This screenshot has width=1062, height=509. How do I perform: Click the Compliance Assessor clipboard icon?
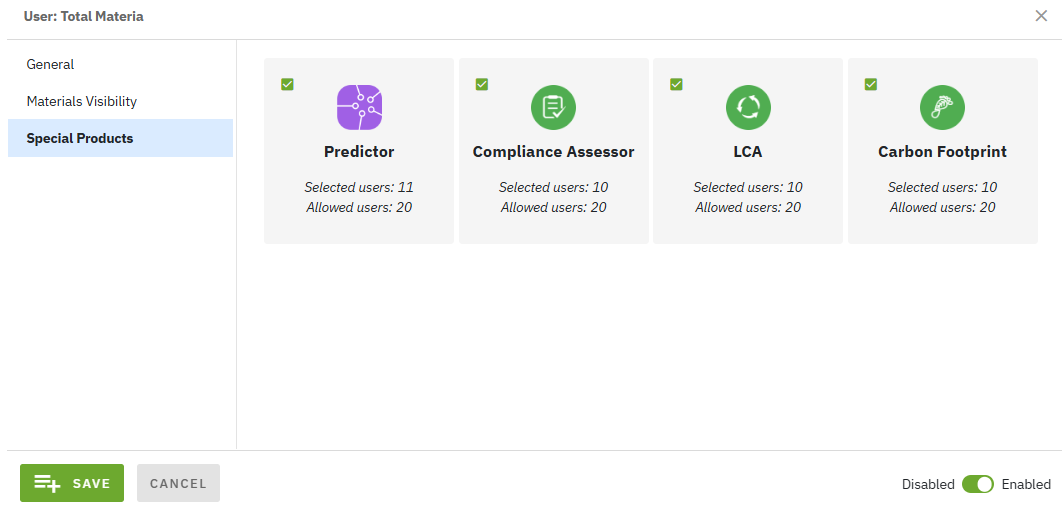(x=553, y=107)
